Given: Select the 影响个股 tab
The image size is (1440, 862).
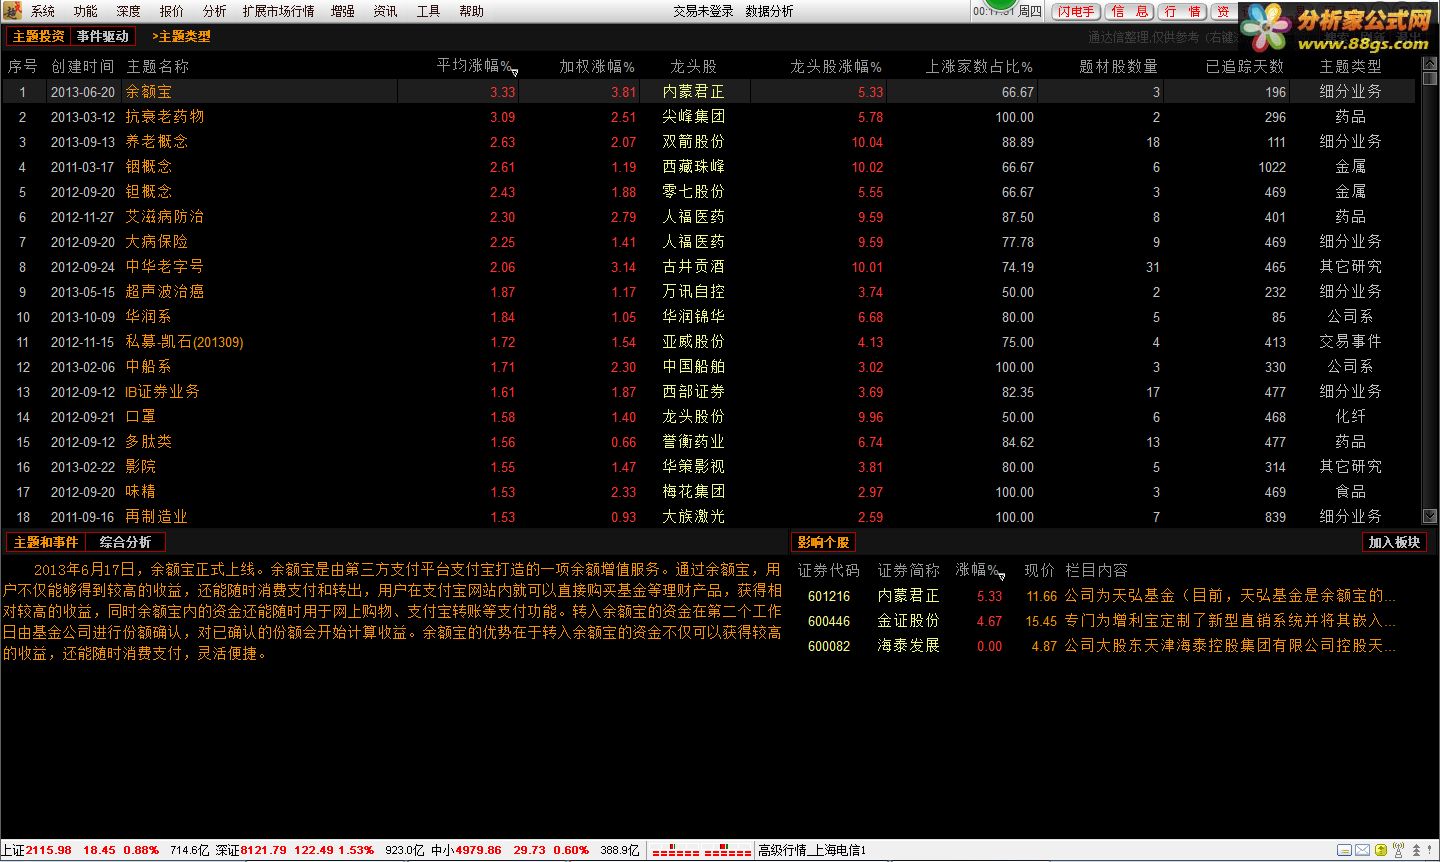Looking at the screenshot, I should pos(823,542).
